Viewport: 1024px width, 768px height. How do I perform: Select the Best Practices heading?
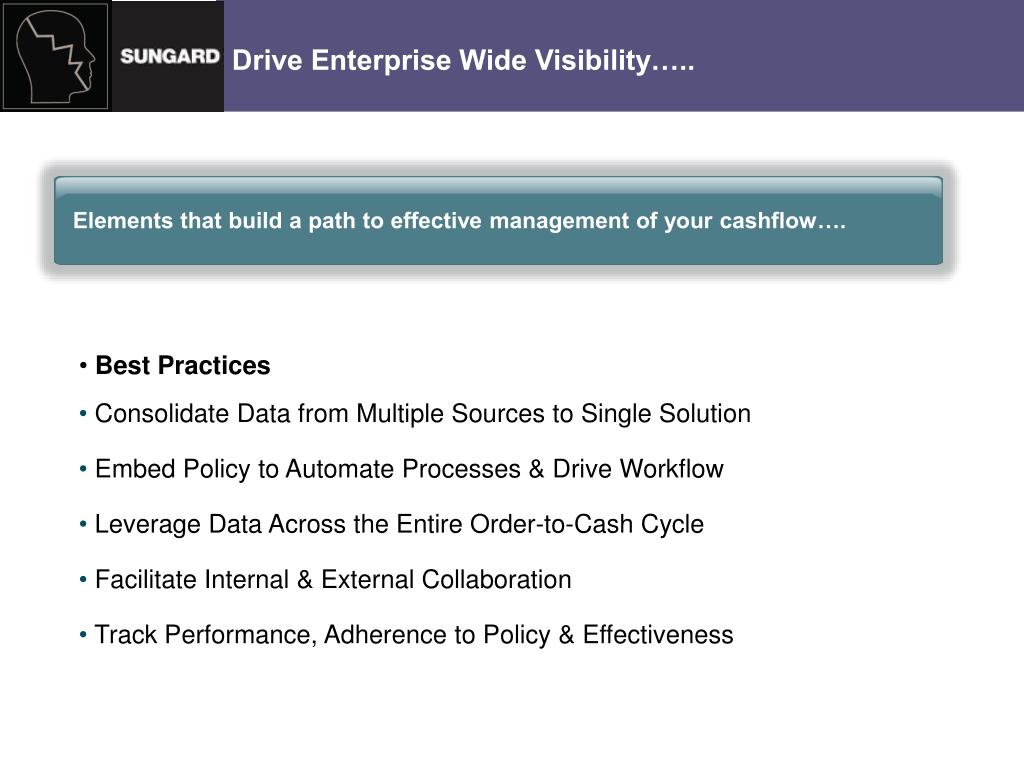coord(183,366)
